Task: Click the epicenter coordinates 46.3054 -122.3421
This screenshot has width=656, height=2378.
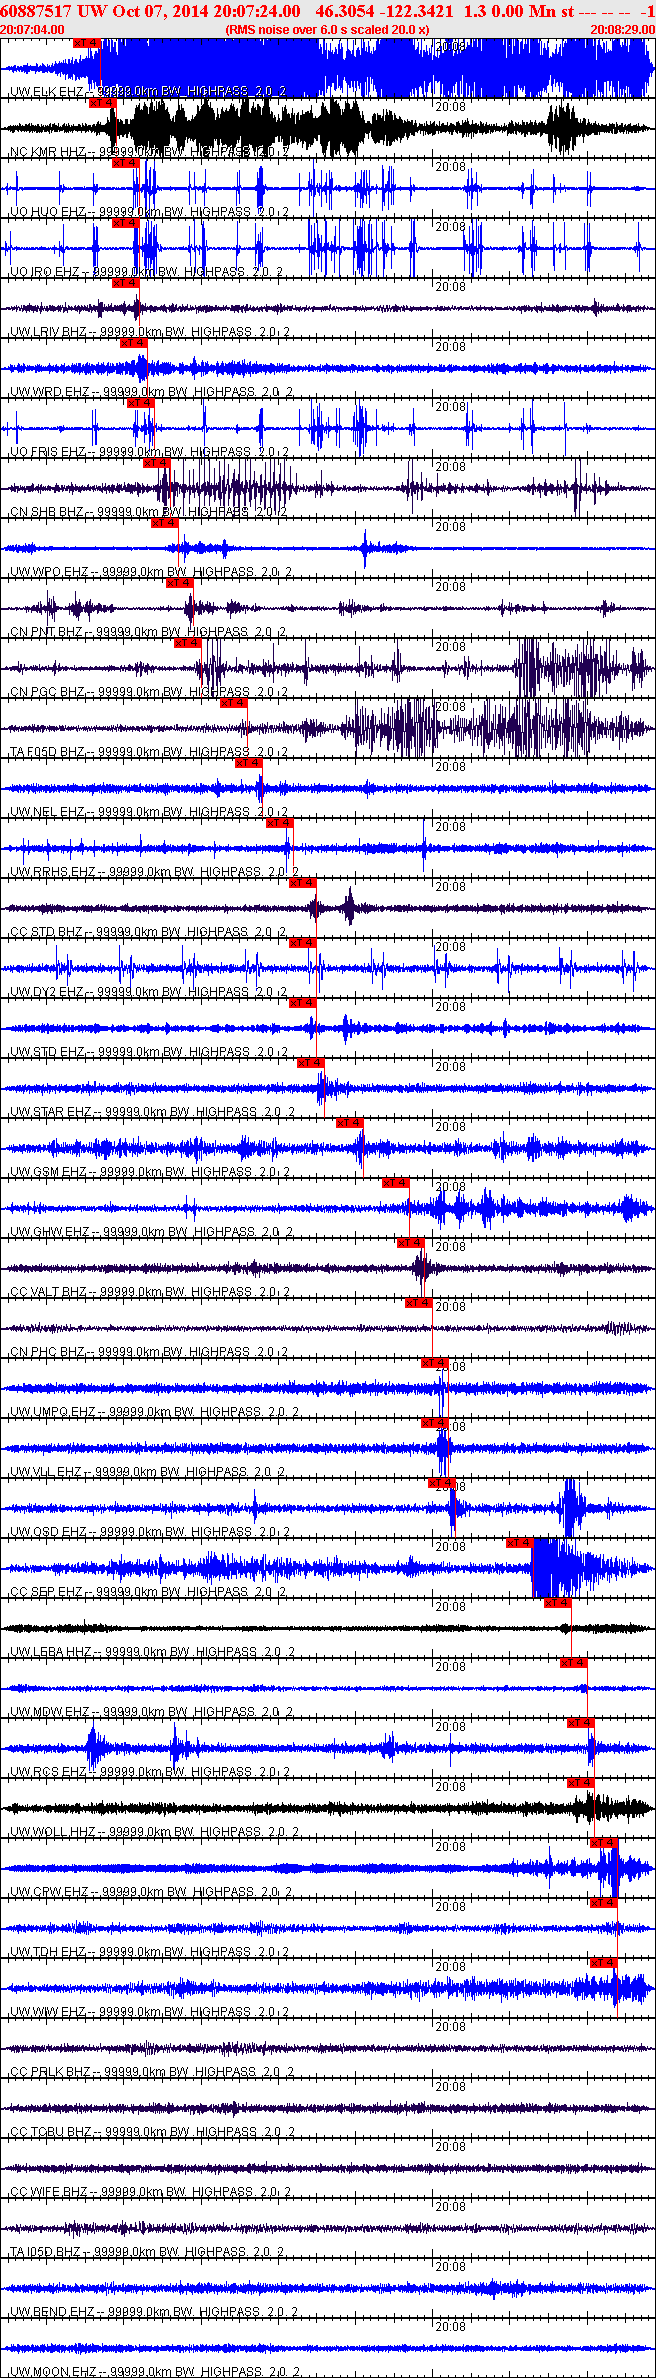Action: (384, 11)
